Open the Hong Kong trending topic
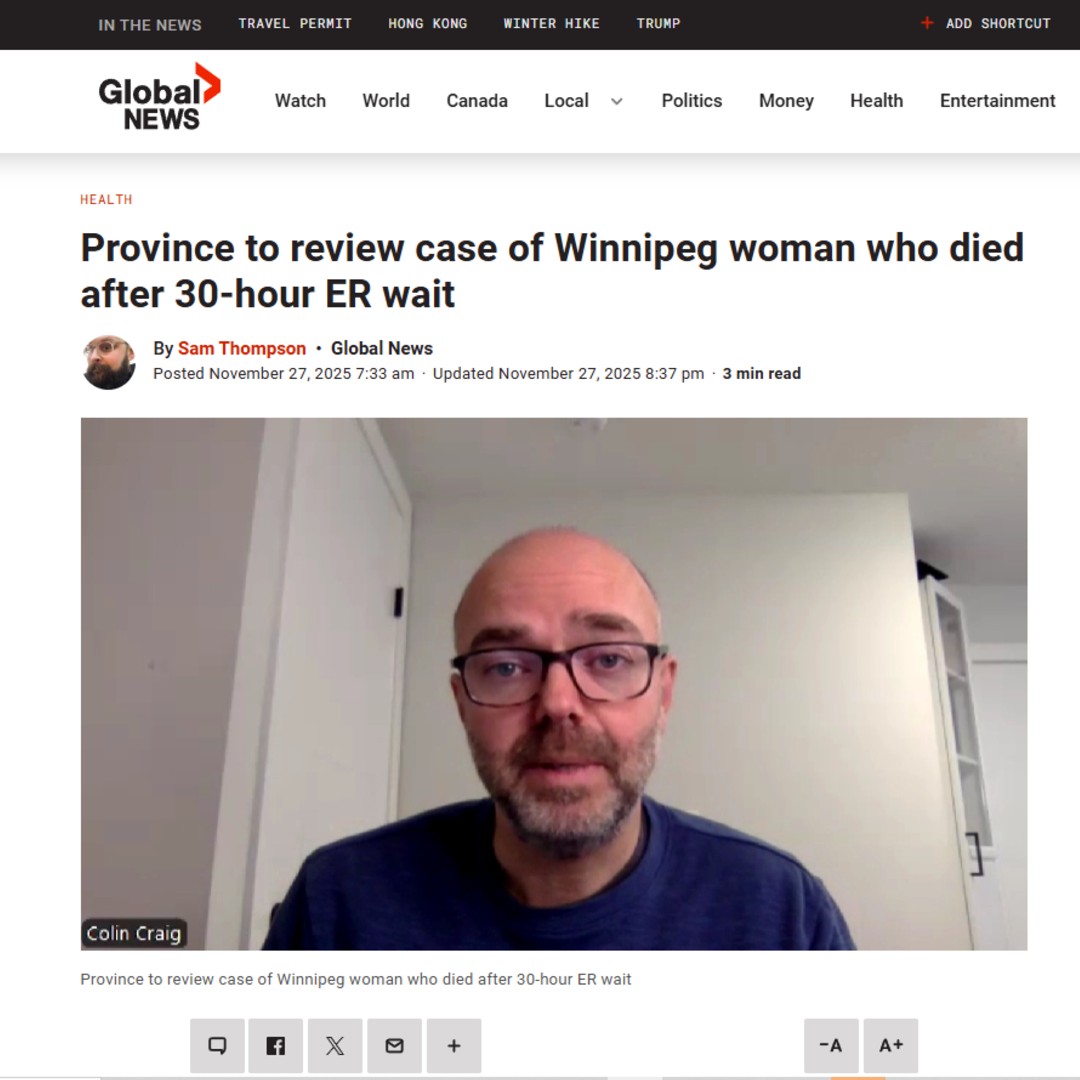The image size is (1080, 1080). pos(428,23)
